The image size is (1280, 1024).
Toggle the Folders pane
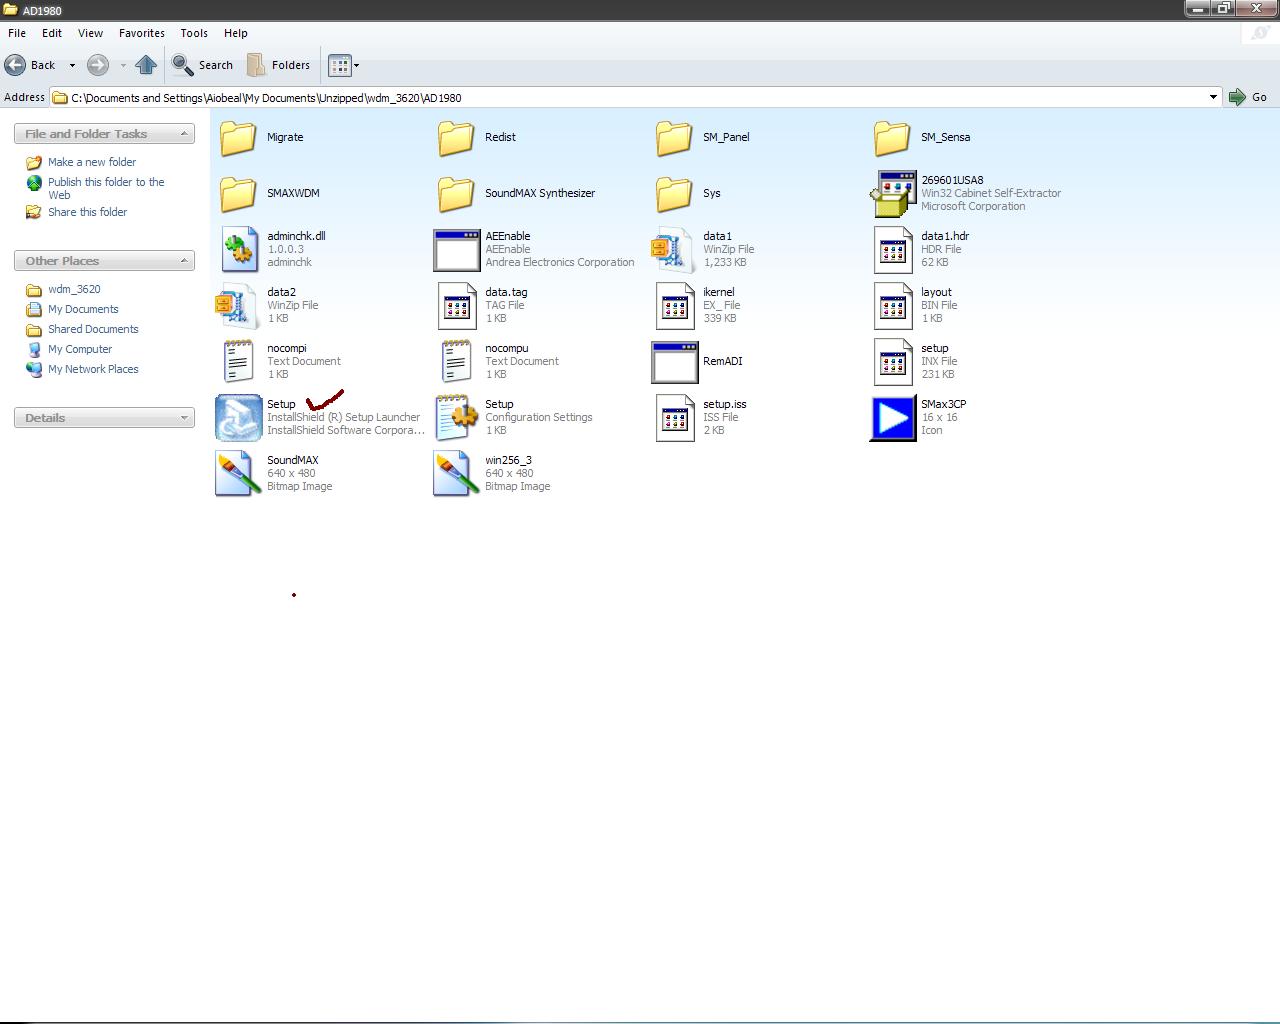pos(279,65)
